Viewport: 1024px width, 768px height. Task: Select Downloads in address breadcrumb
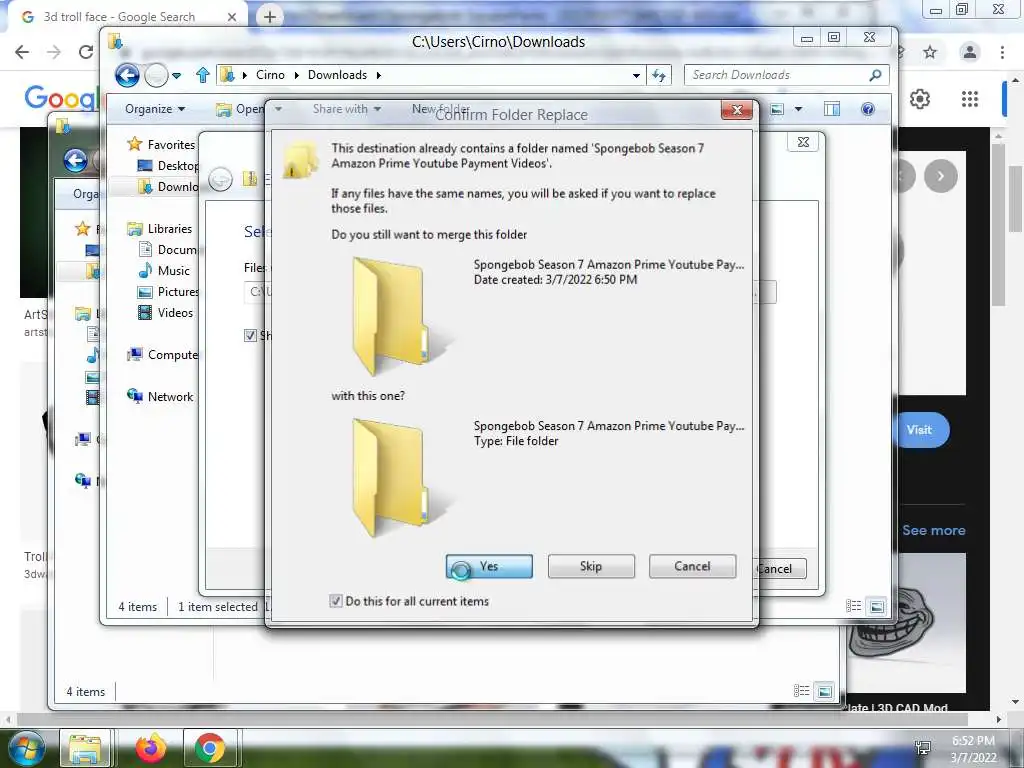[338, 75]
